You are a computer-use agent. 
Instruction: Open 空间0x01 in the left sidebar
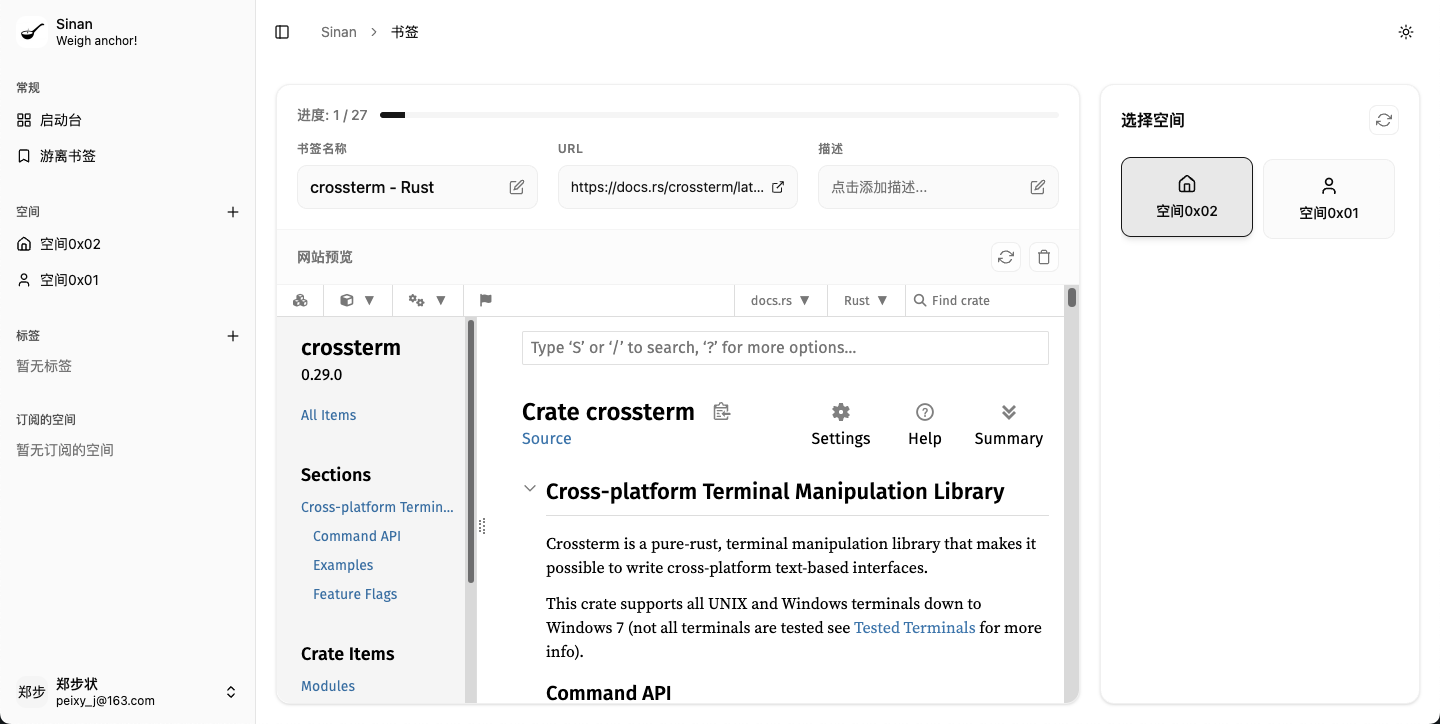tap(128, 280)
